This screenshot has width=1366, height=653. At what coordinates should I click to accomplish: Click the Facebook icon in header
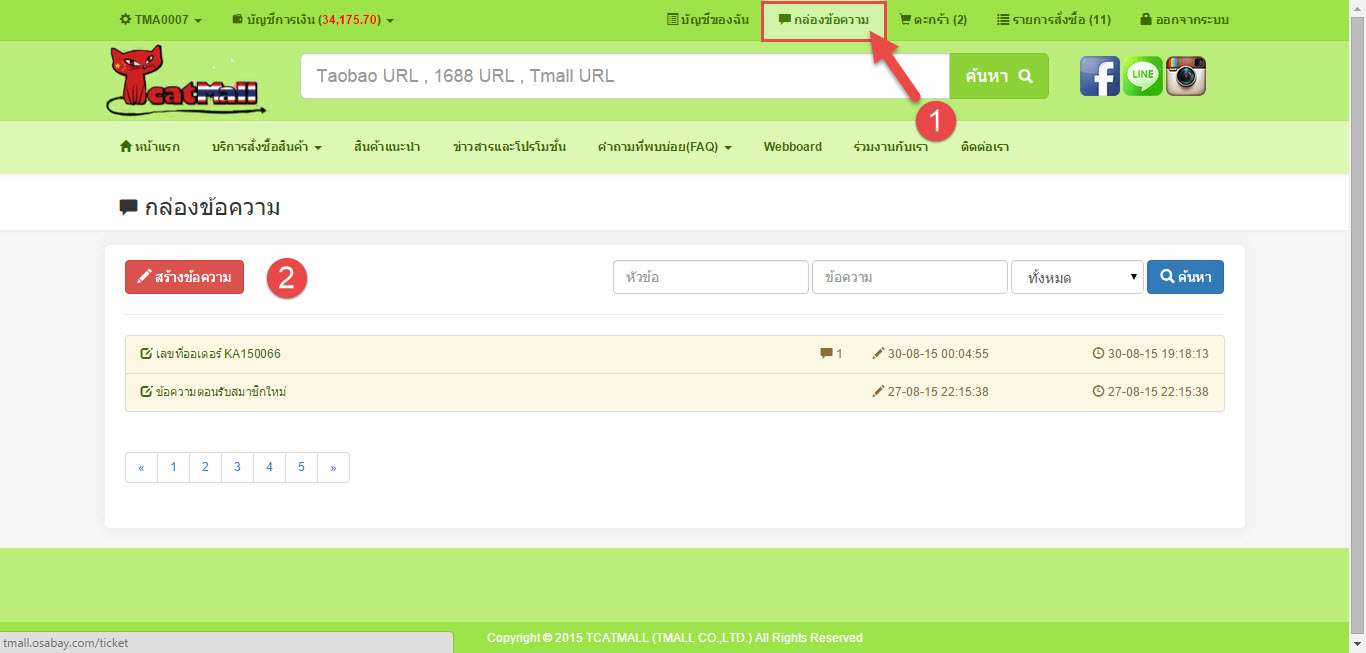(x=1099, y=76)
